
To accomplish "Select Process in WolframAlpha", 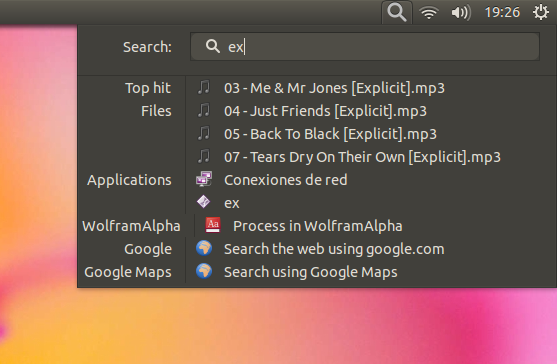I will click(x=318, y=226).
